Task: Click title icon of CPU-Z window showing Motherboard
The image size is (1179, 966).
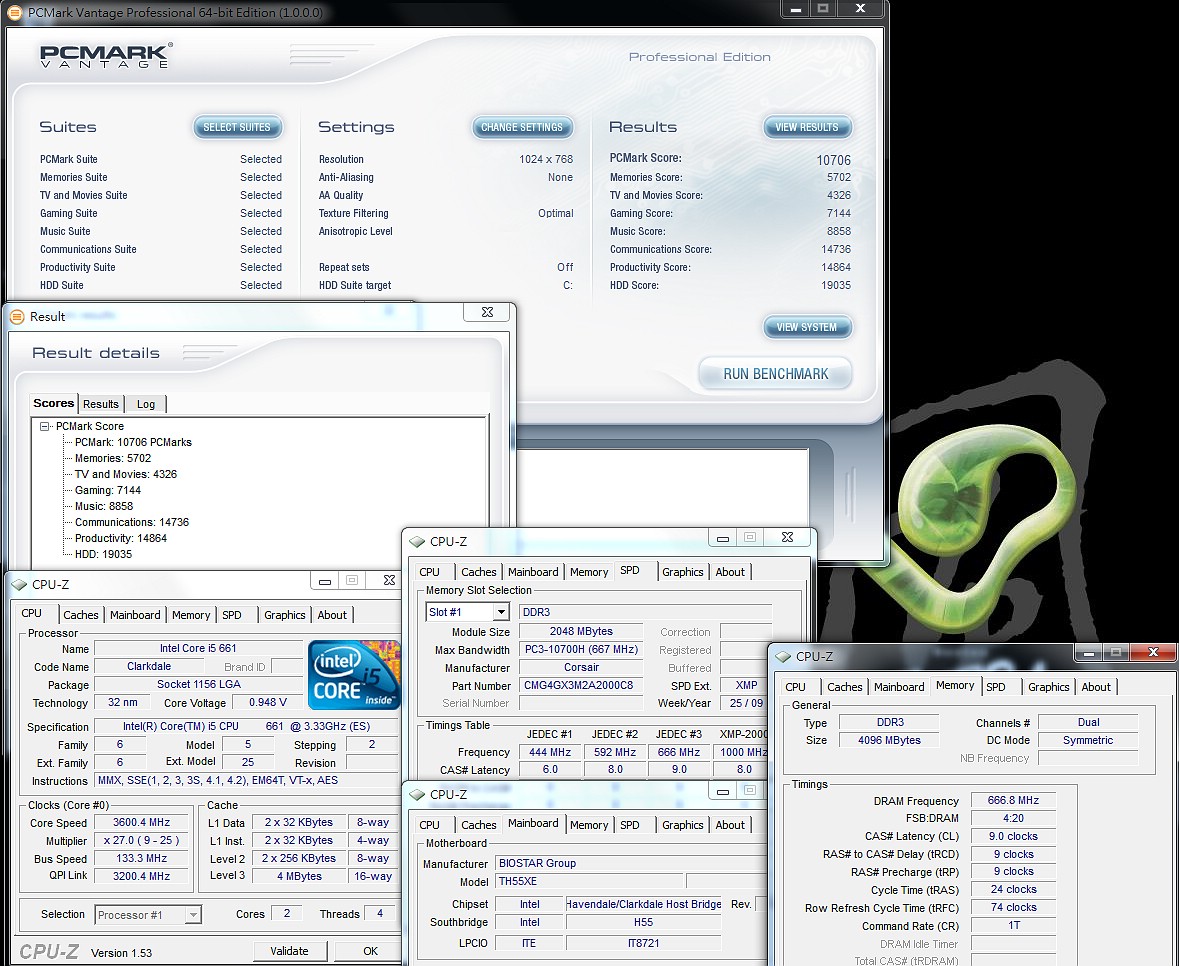Action: pyautogui.click(x=417, y=795)
